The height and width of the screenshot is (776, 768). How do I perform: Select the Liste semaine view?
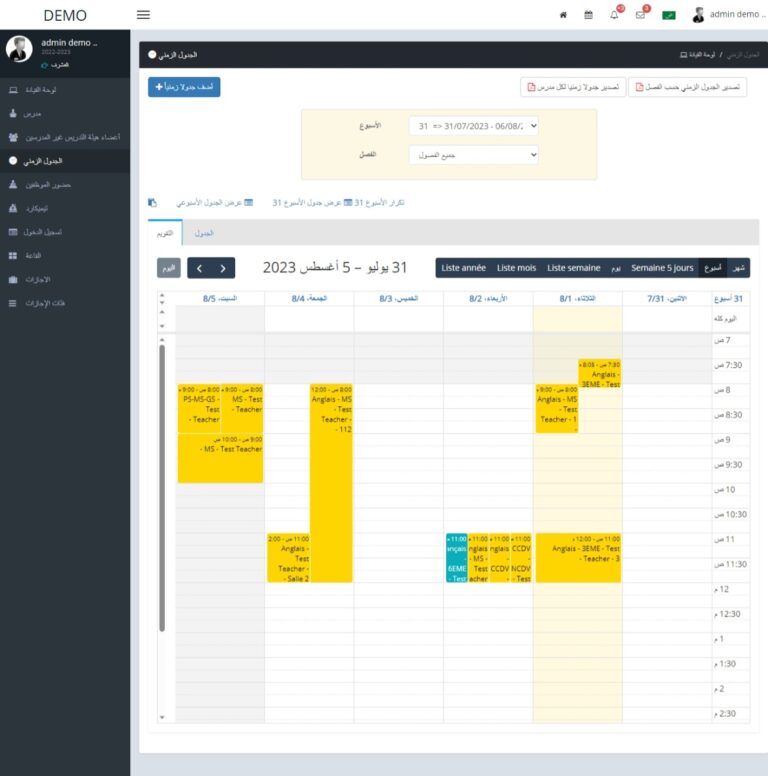pos(574,268)
